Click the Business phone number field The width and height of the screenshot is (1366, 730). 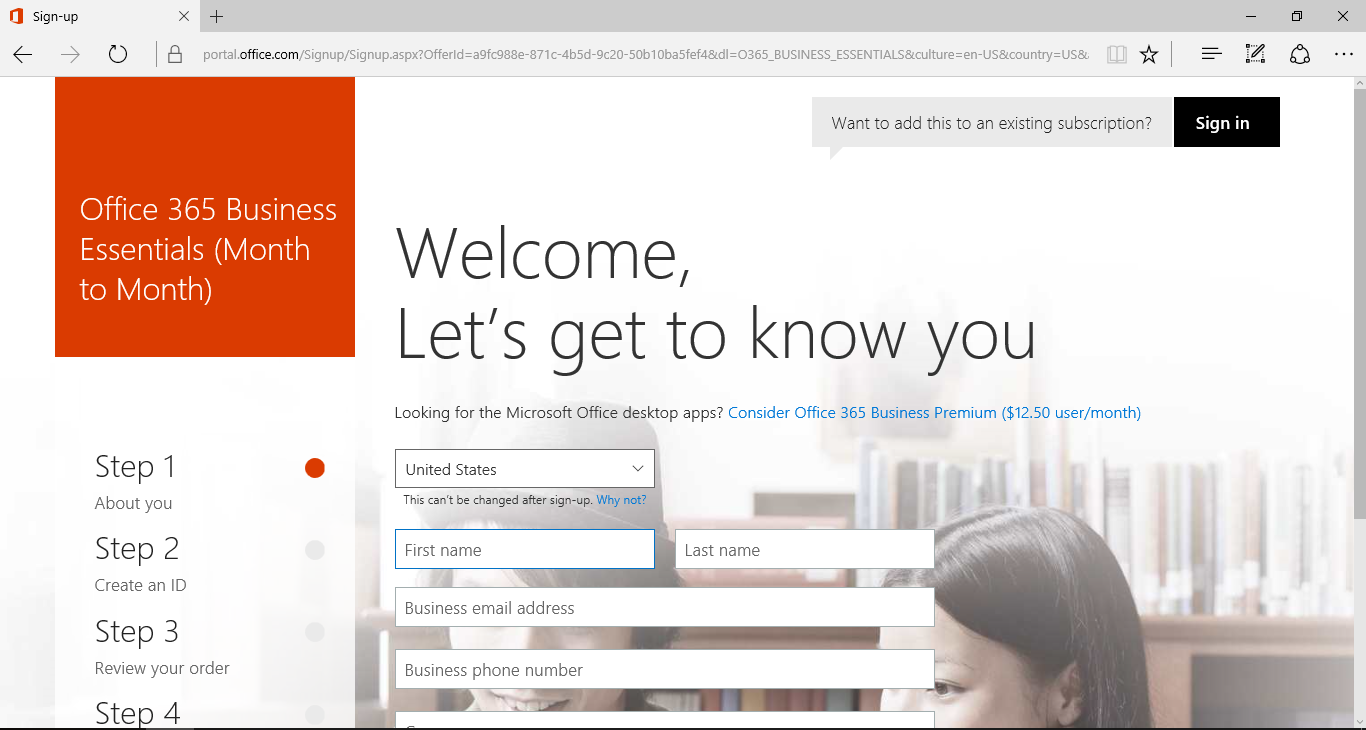[x=664, y=670]
